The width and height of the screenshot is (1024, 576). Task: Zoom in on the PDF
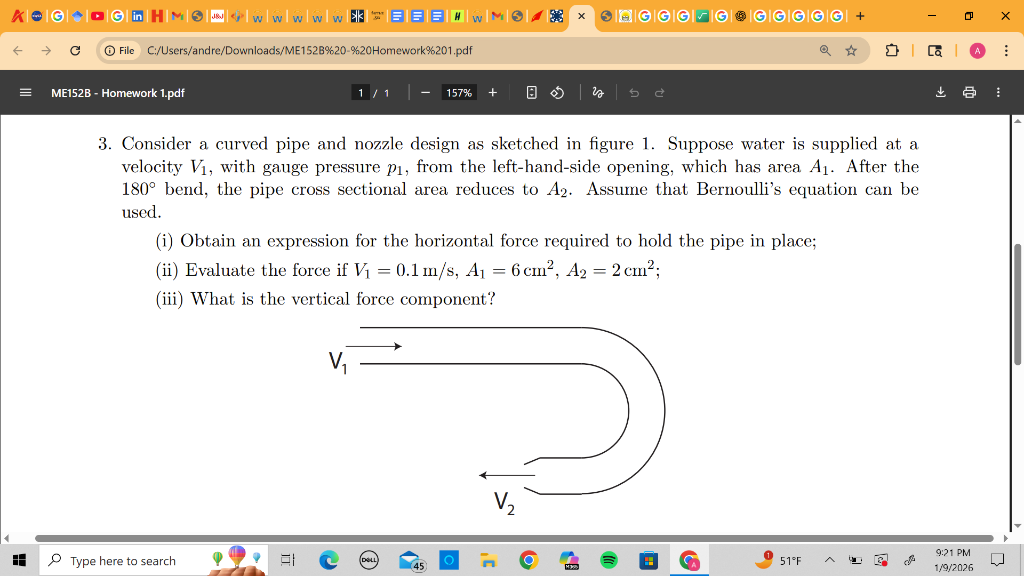click(x=492, y=93)
